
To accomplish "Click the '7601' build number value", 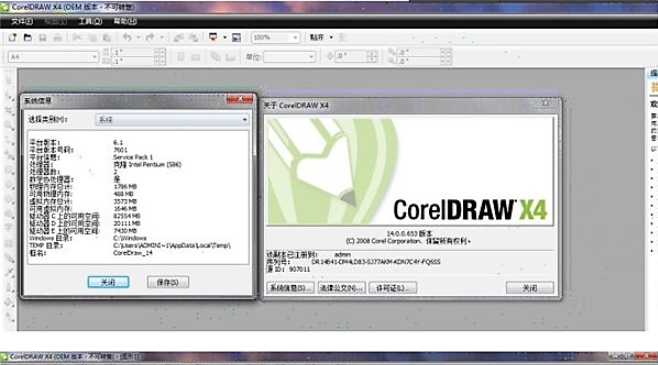I will click(x=120, y=150).
